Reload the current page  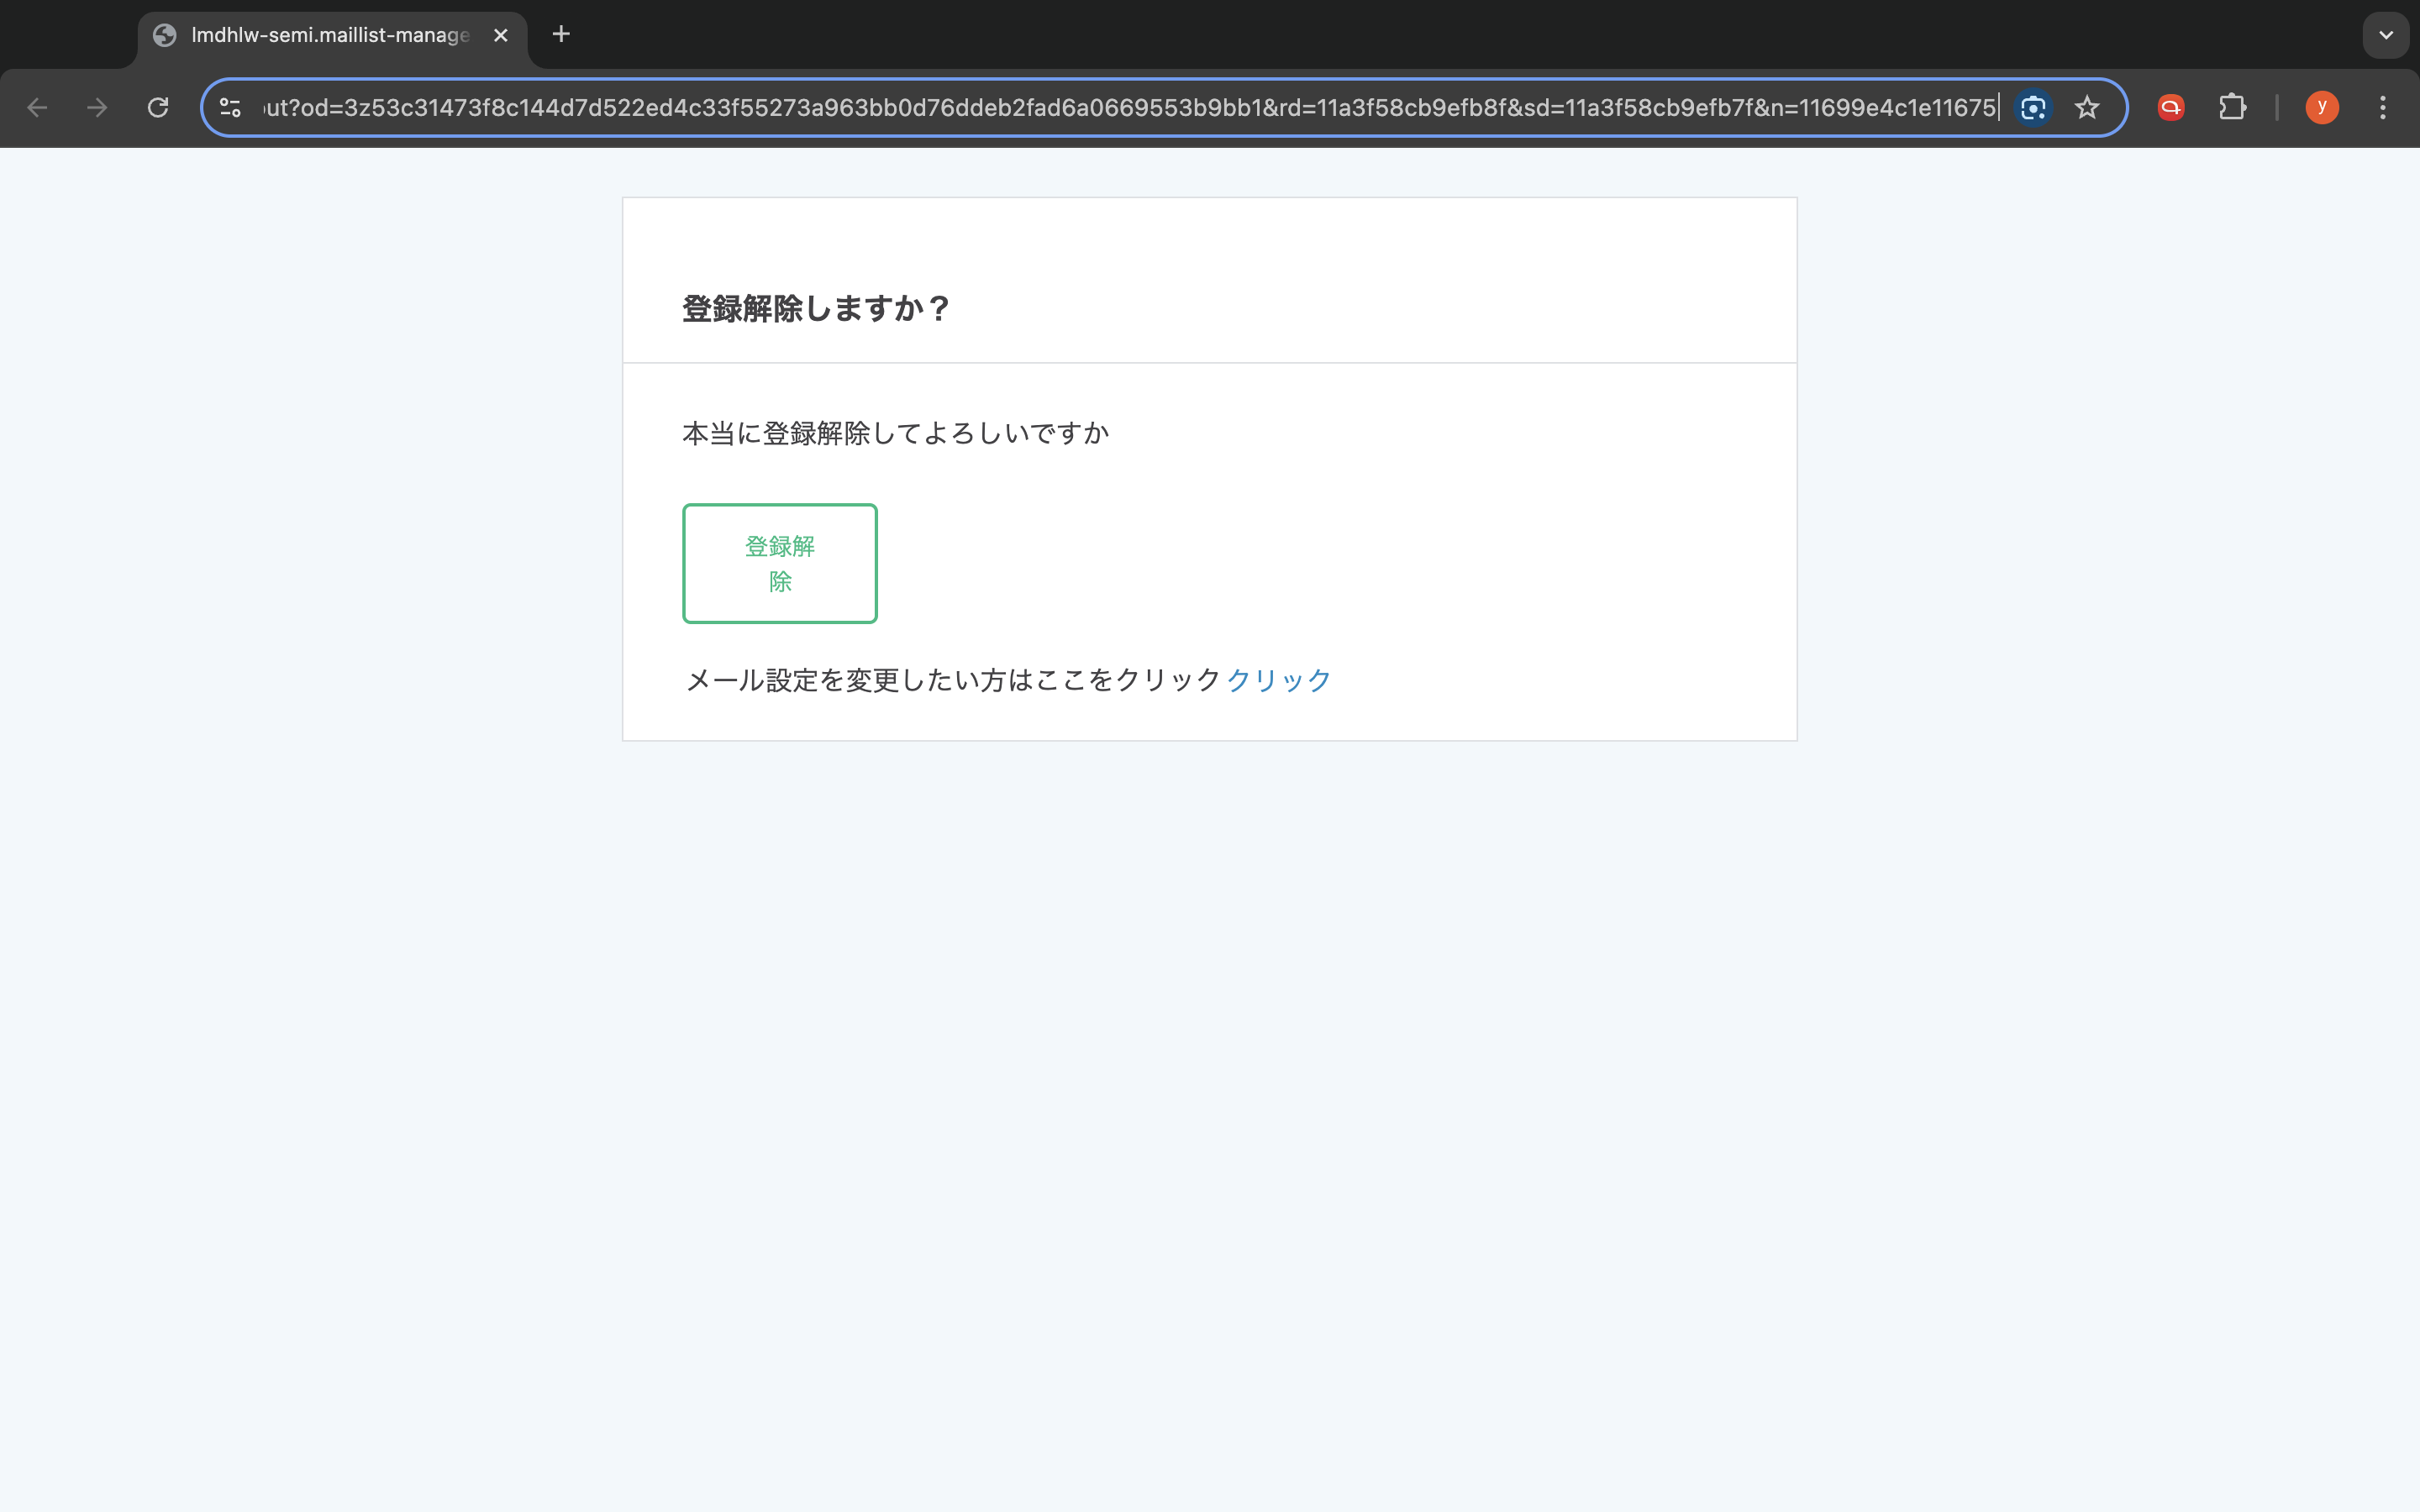[158, 108]
